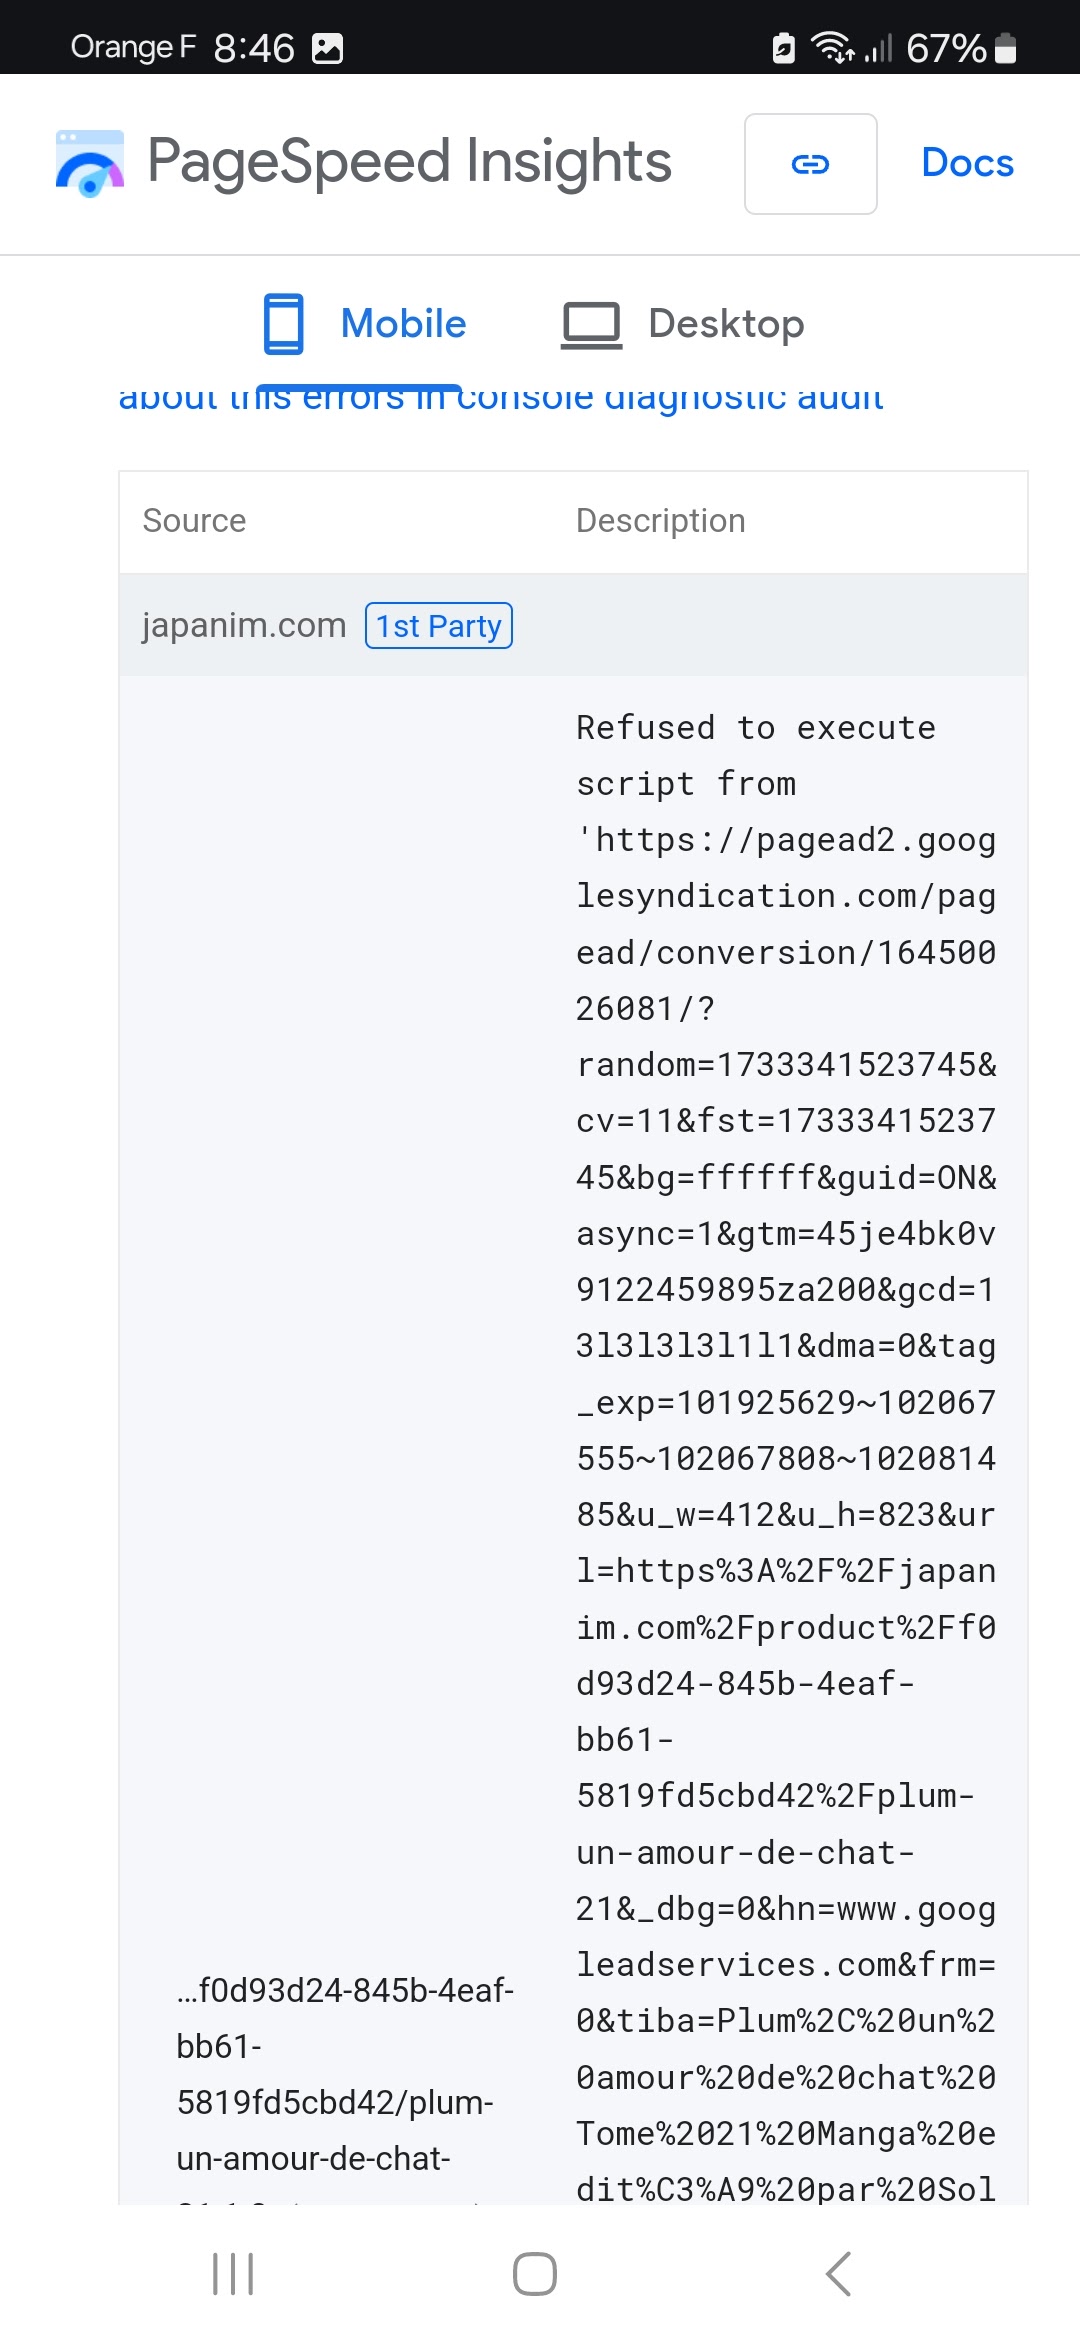Select the japanim.com source row
Viewport: 1080px width, 2340px height.
pyautogui.click(x=244, y=626)
